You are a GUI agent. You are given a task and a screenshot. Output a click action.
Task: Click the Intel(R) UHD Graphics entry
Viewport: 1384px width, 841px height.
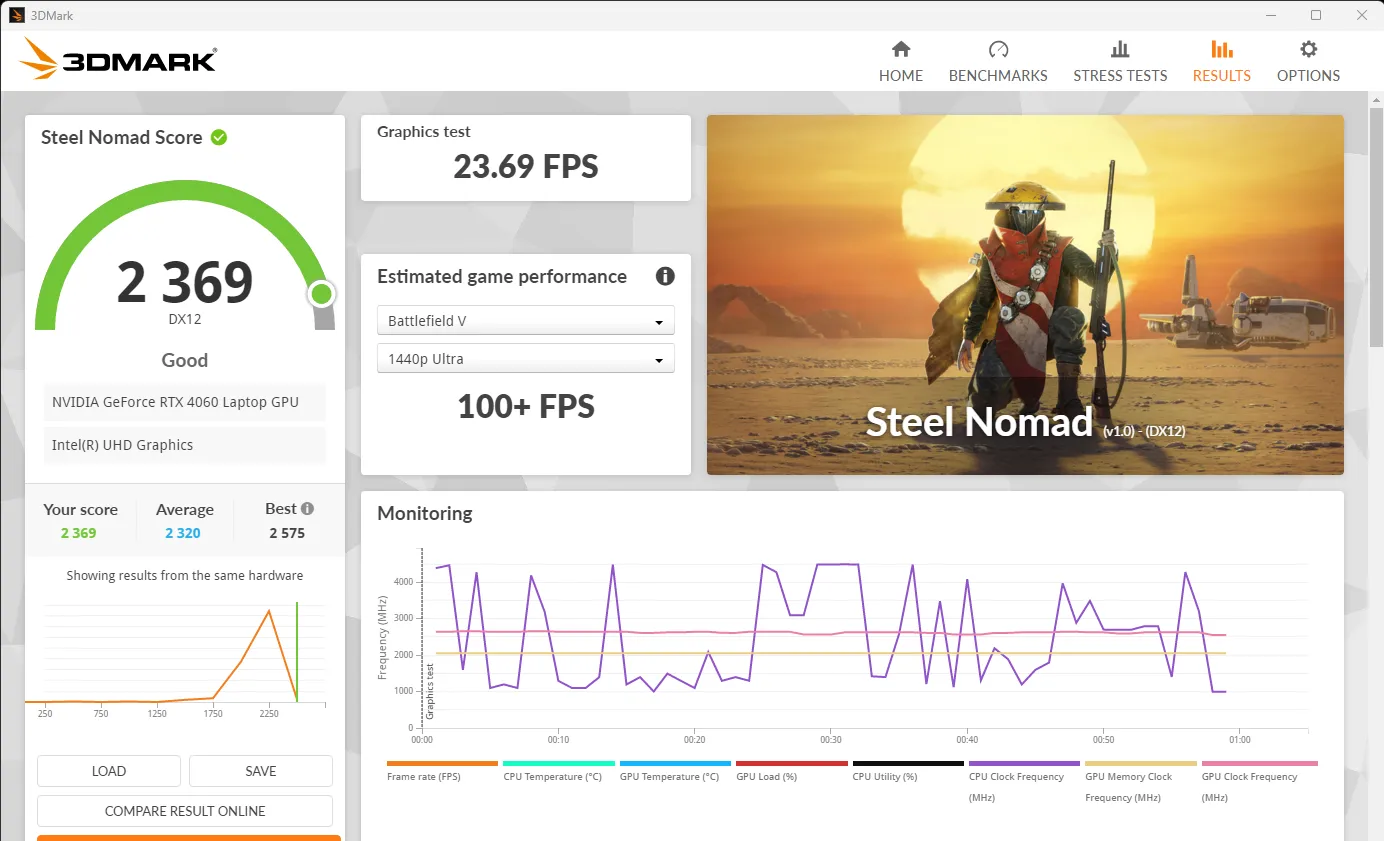[185, 445]
